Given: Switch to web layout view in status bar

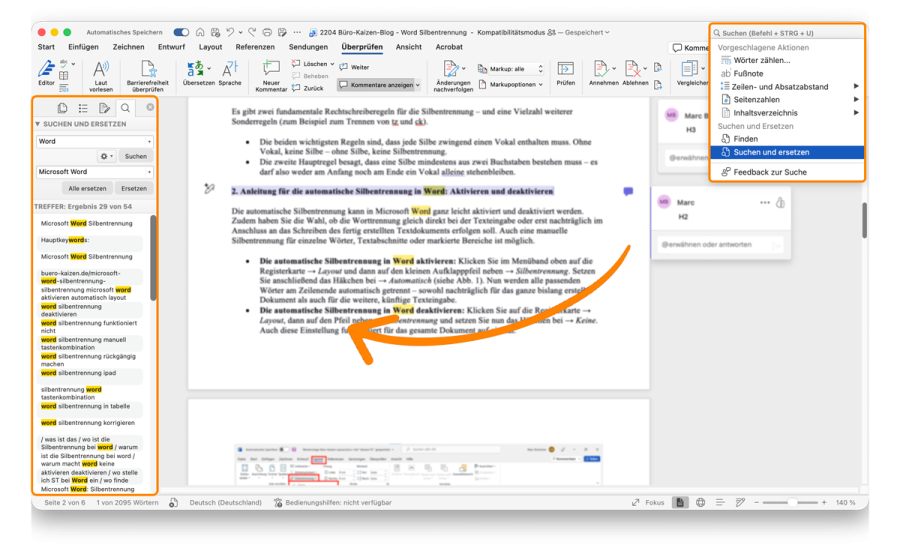Looking at the screenshot, I should pos(700,502).
